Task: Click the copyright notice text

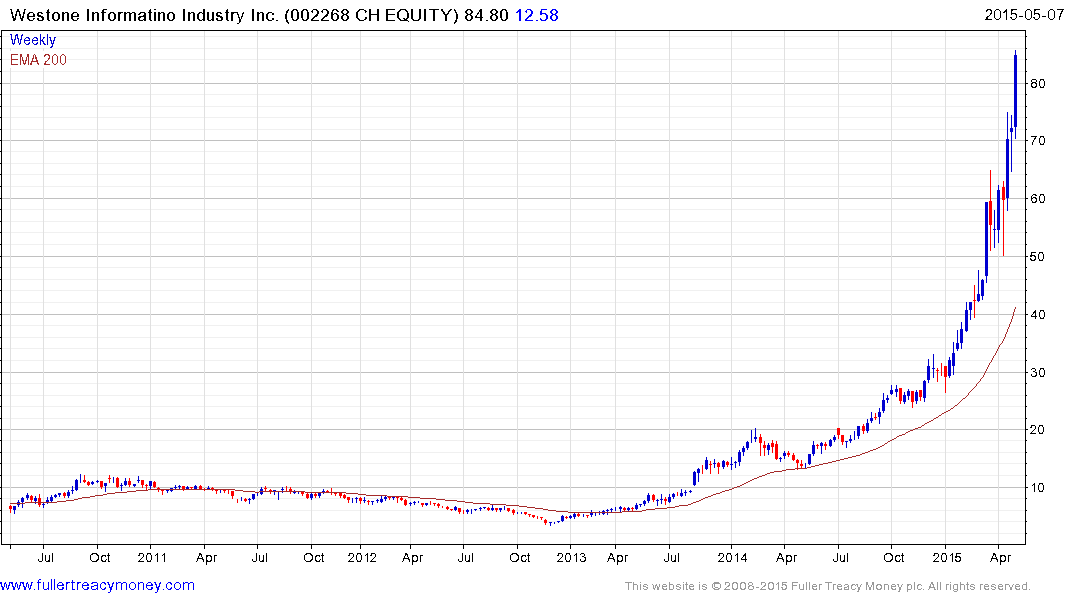Action: click(828, 586)
